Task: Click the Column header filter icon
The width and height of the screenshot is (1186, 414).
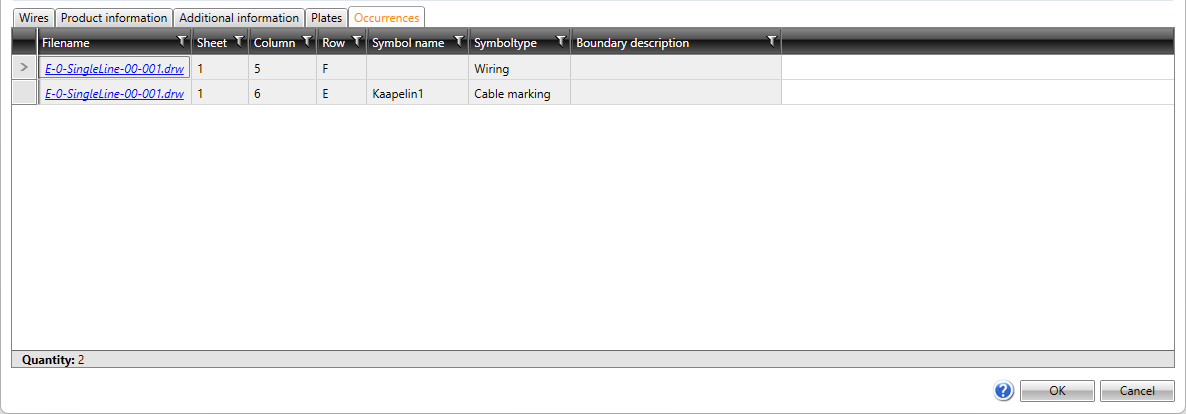Action: click(306, 42)
